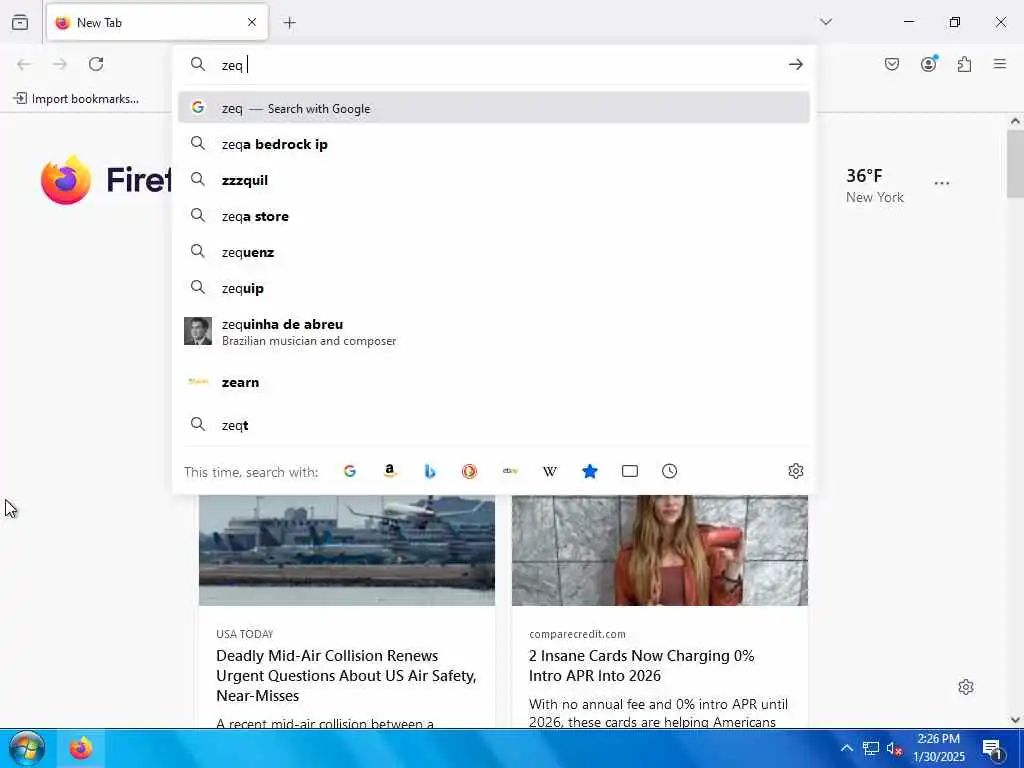The height and width of the screenshot is (768, 1024).
Task: Go forward one page
Action: pos(59,64)
